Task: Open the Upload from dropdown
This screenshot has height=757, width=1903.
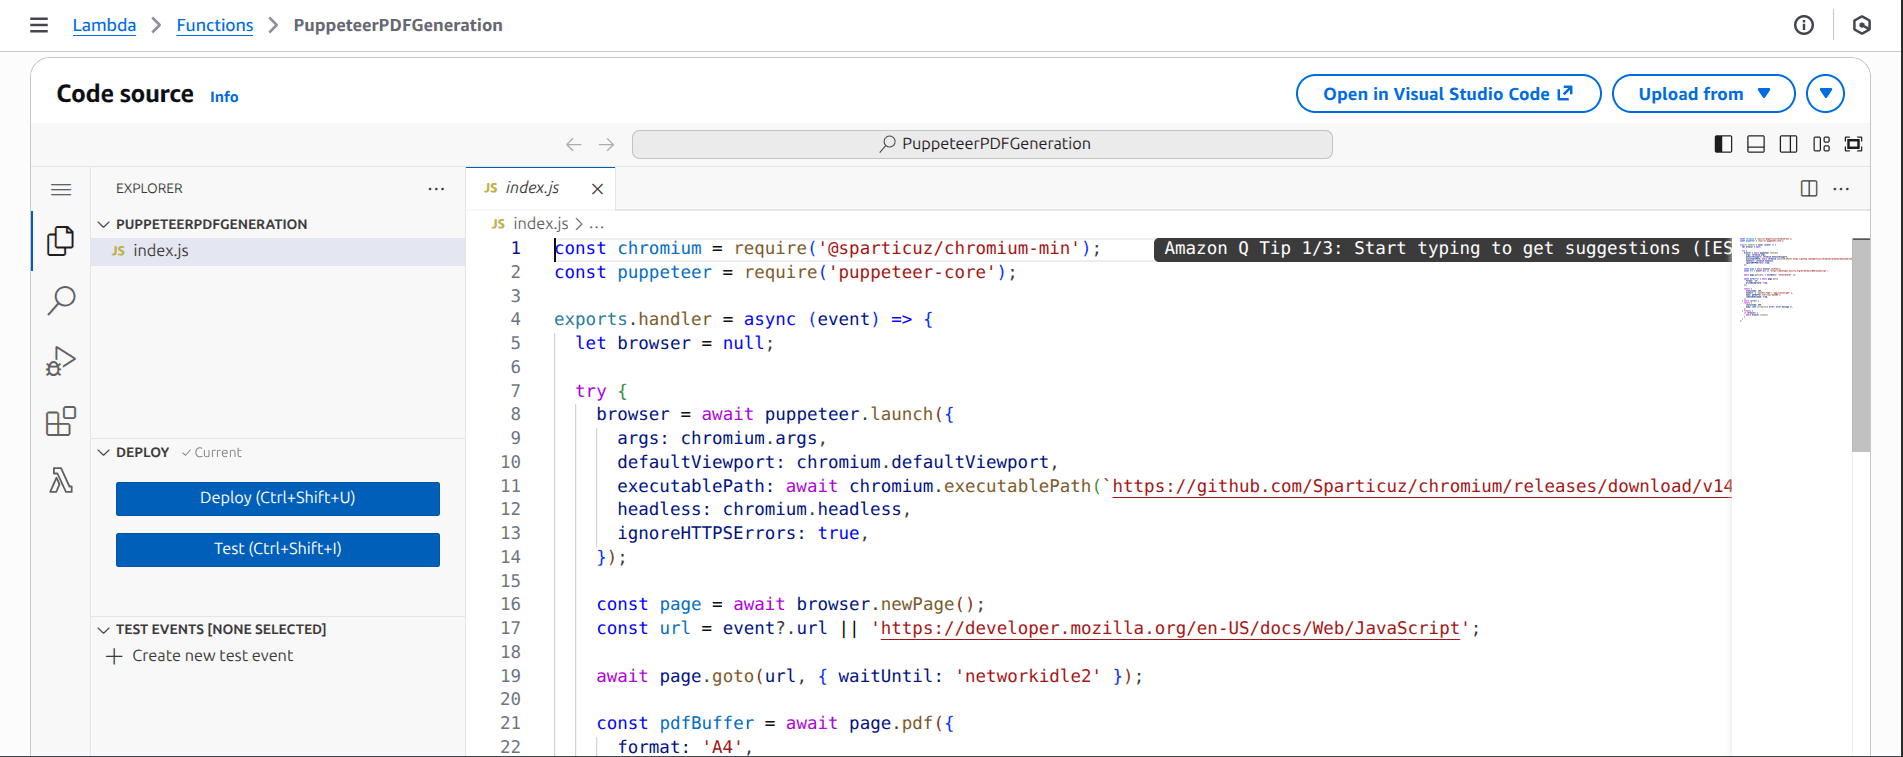Action: 1703,94
